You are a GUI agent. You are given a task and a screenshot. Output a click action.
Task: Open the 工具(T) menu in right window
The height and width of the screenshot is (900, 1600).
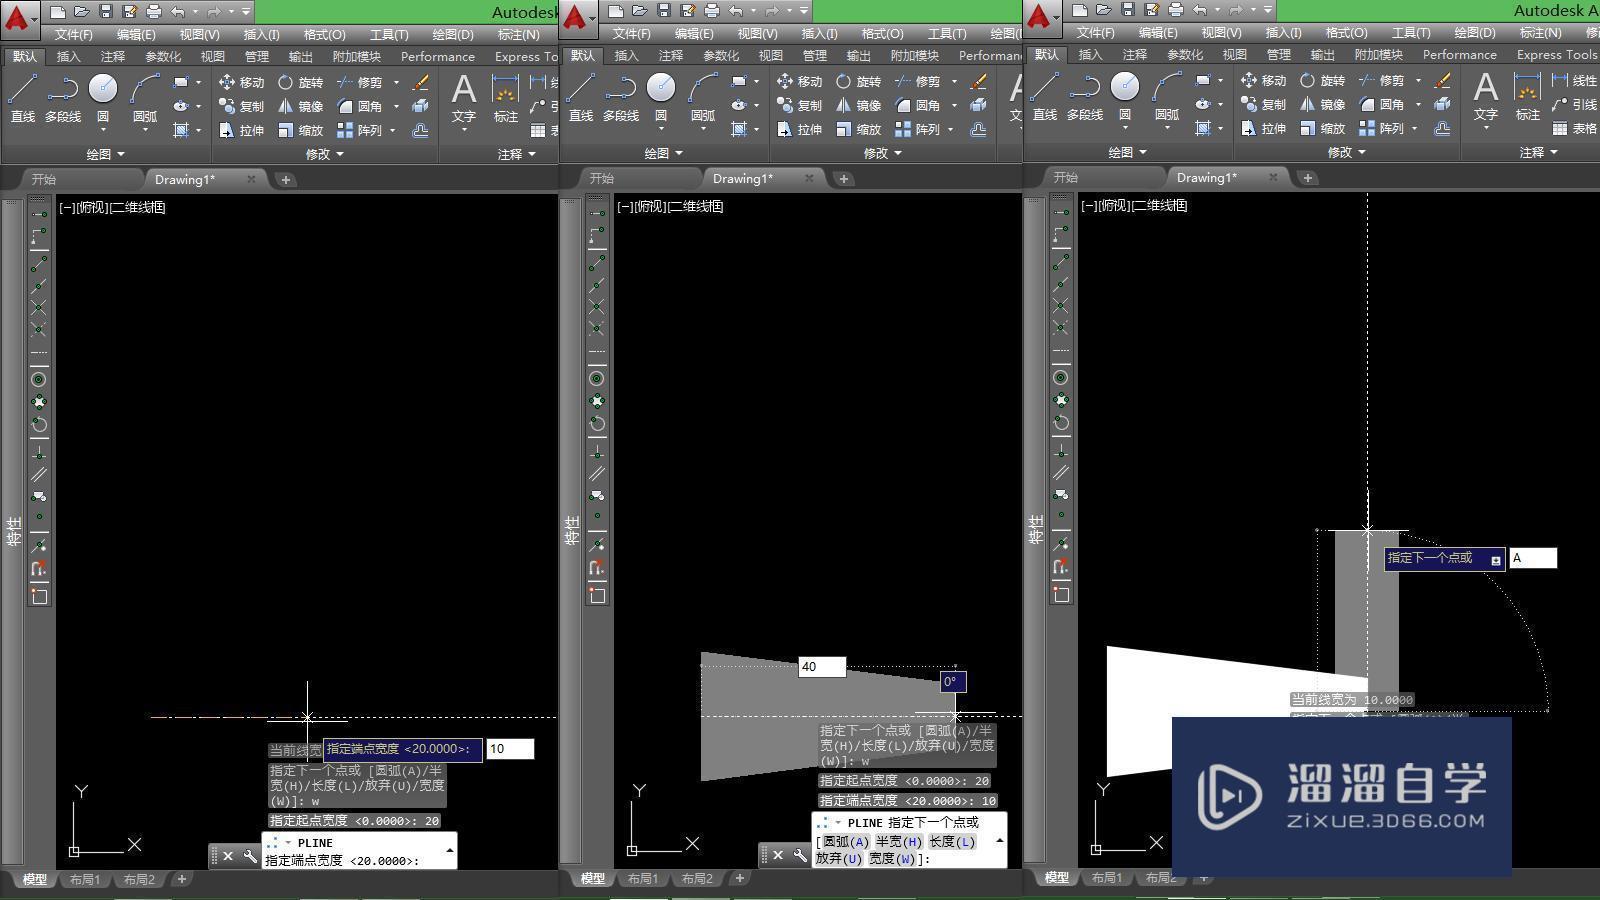1410,33
